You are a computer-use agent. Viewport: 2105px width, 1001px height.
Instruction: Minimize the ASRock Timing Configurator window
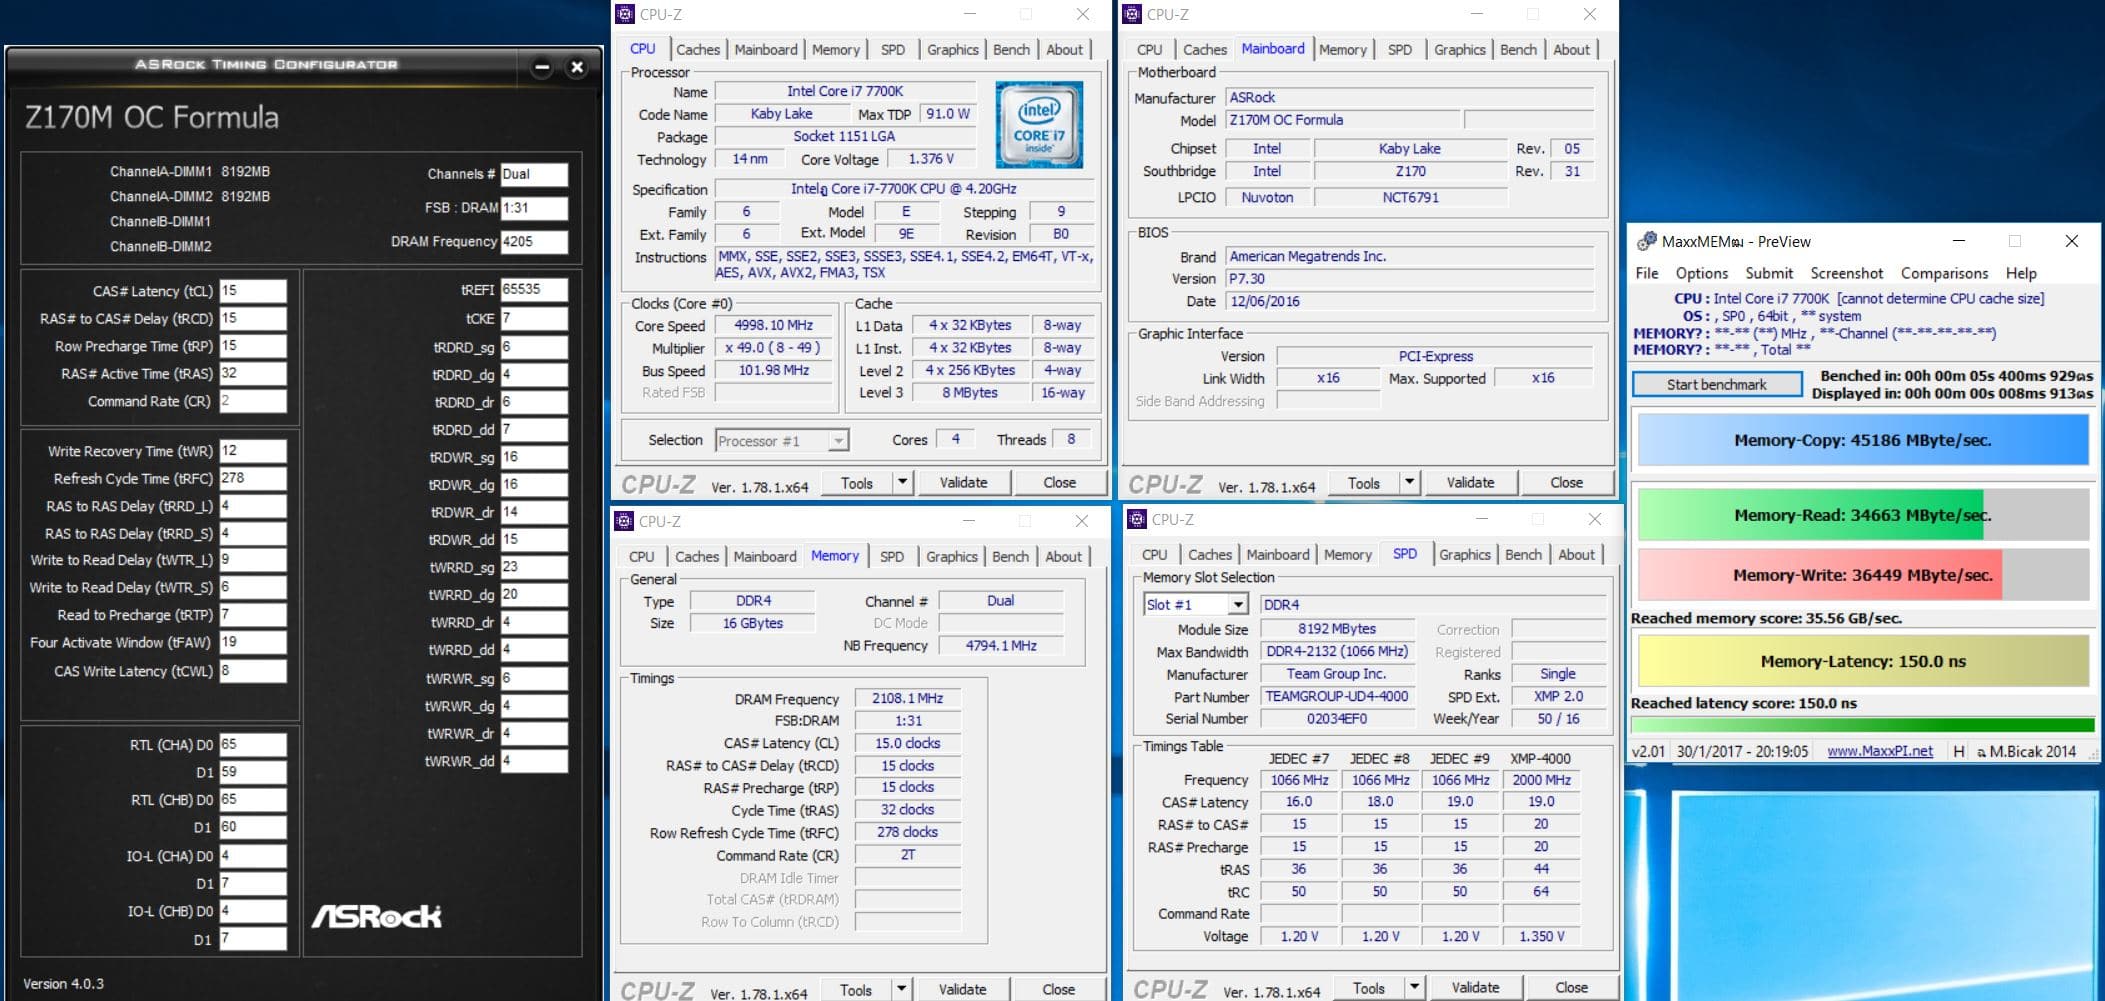[542, 68]
